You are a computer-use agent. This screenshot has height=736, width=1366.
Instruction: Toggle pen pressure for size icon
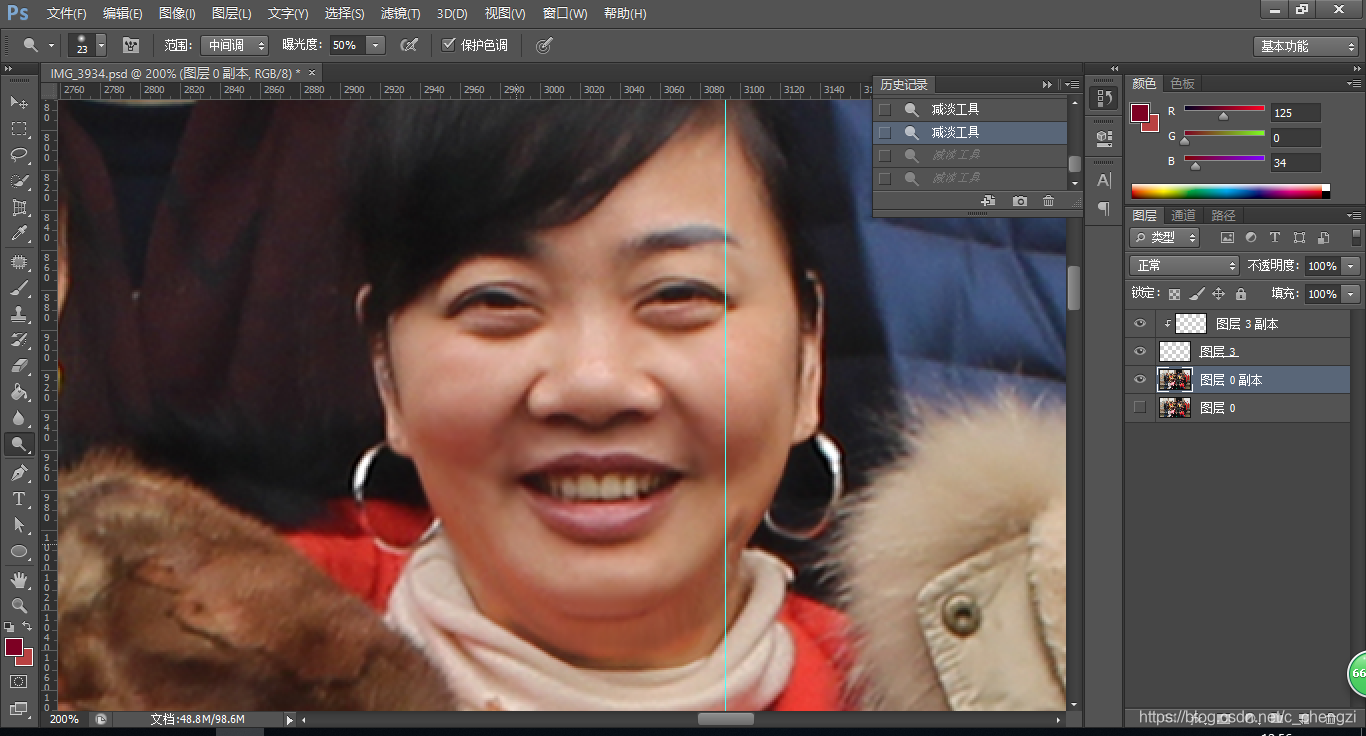[543, 45]
